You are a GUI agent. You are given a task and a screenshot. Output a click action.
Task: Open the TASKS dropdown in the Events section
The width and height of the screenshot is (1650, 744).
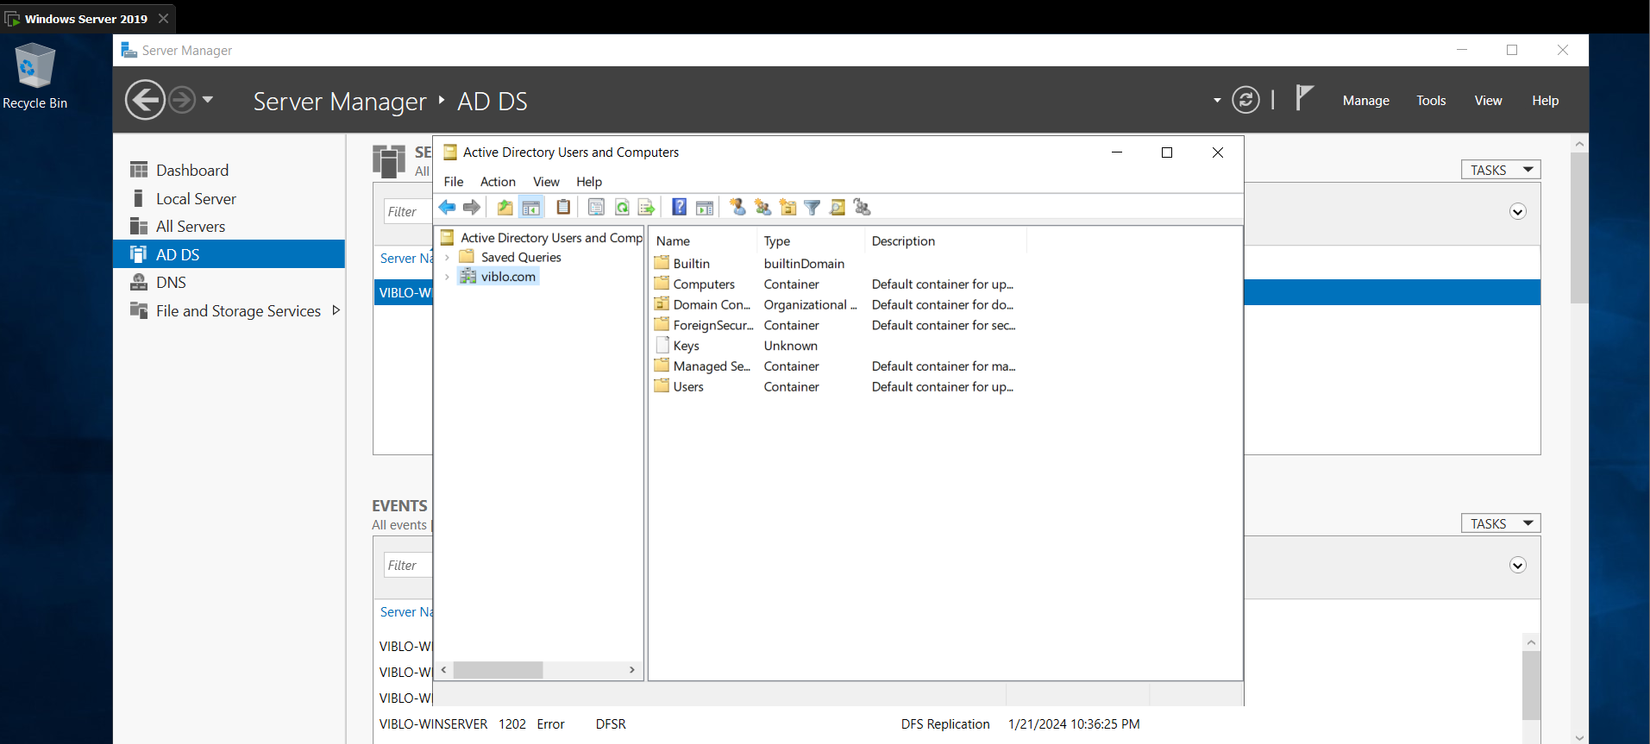[1500, 523]
